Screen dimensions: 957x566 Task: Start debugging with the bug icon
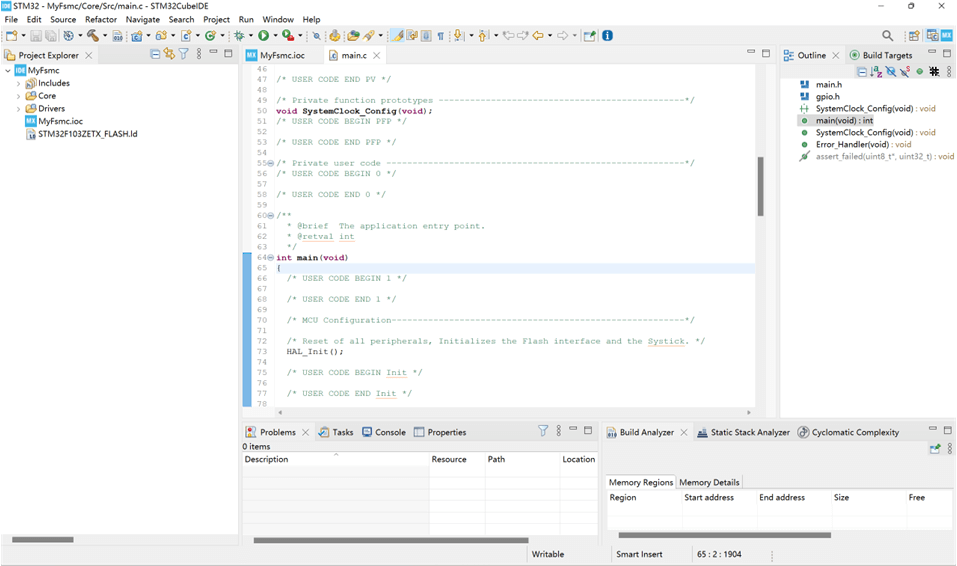coord(240,36)
